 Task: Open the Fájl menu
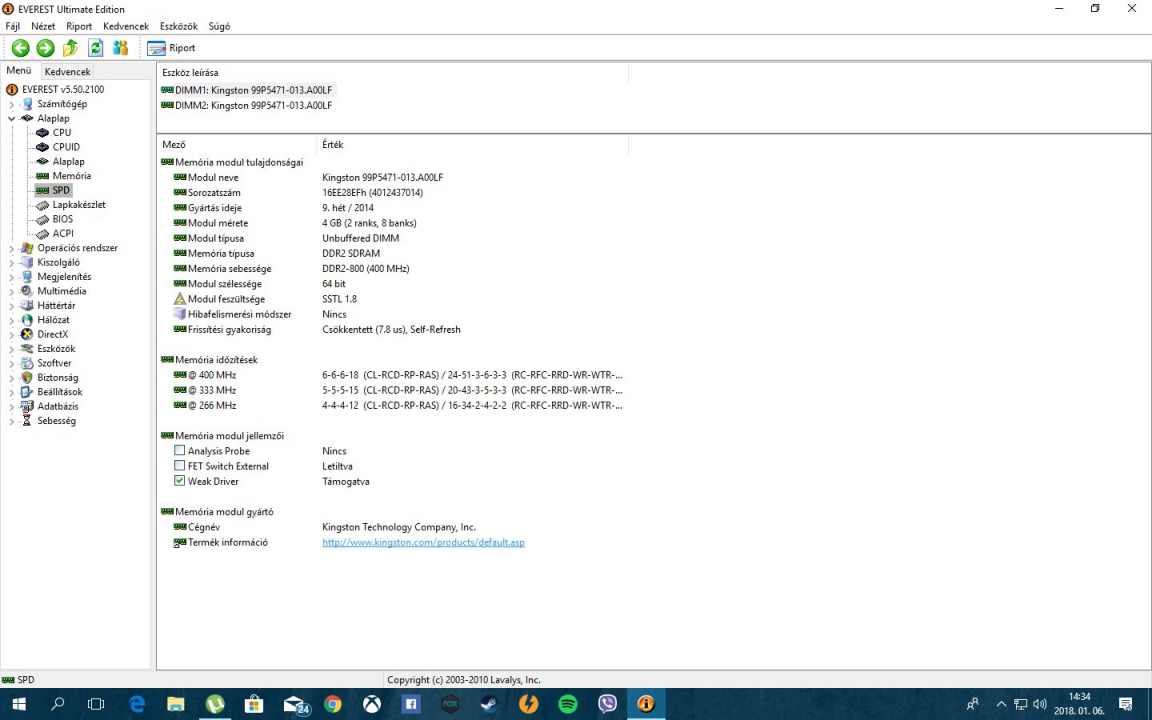(x=12, y=26)
